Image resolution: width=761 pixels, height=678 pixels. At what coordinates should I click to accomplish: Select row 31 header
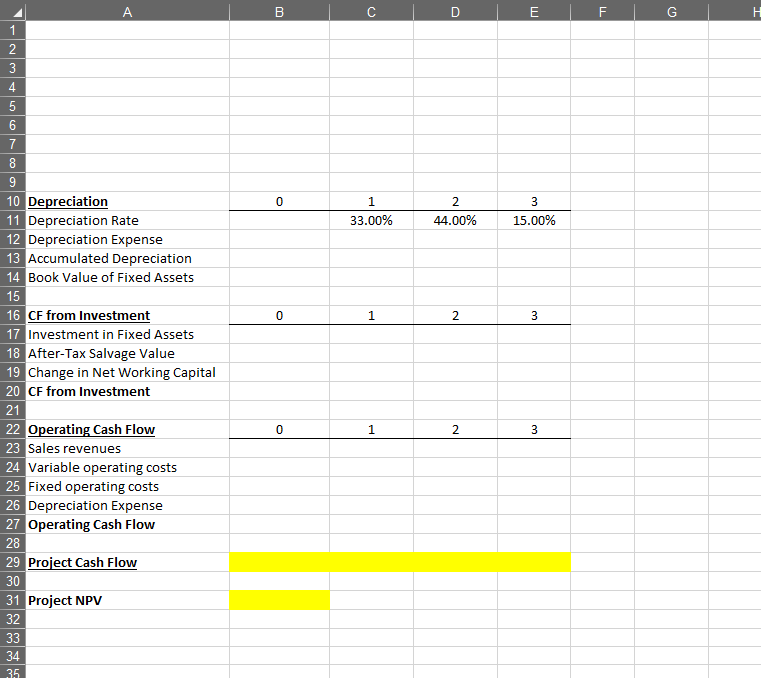[x=13, y=600]
